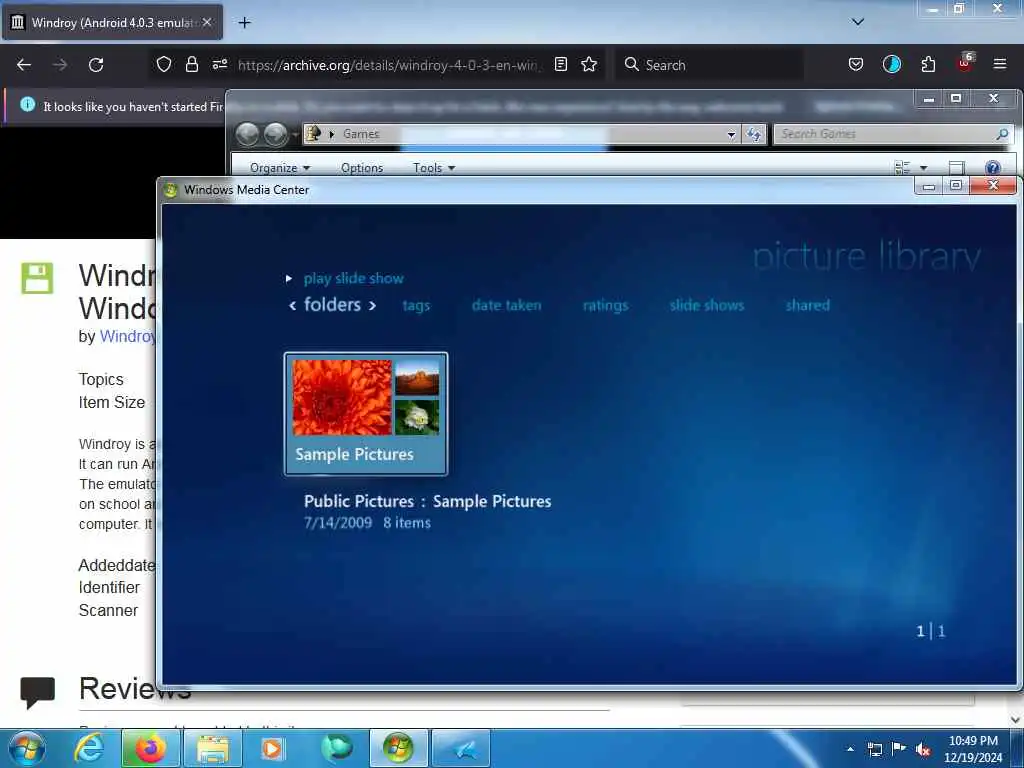Click the green floppy disk software icon
1024x768 pixels.
37,278
